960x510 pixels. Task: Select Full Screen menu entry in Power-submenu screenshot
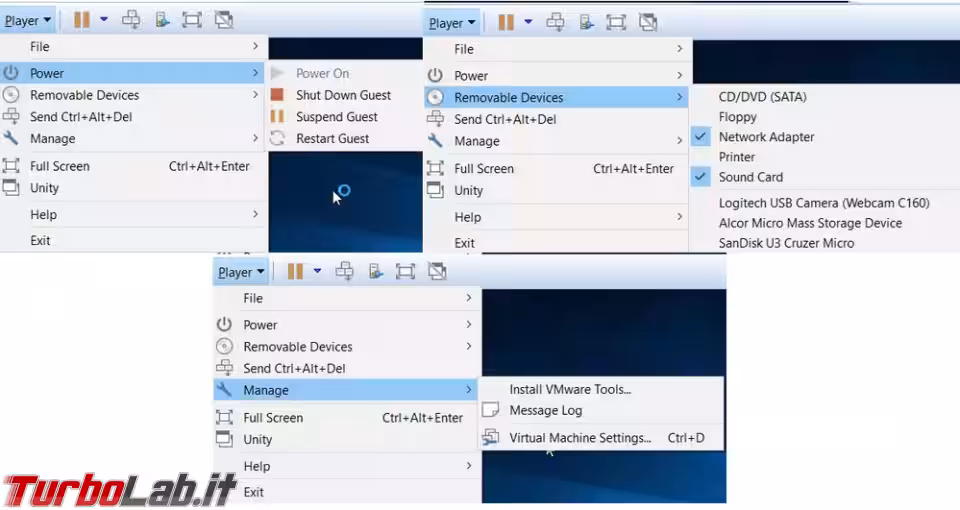pyautogui.click(x=132, y=166)
